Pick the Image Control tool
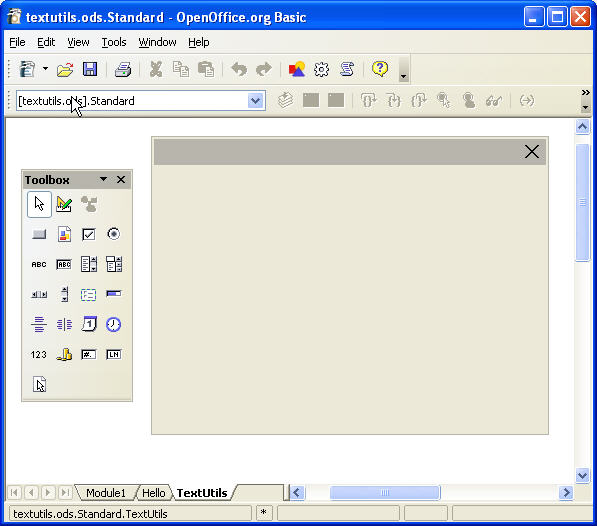The height and width of the screenshot is (526, 597). [x=64, y=234]
